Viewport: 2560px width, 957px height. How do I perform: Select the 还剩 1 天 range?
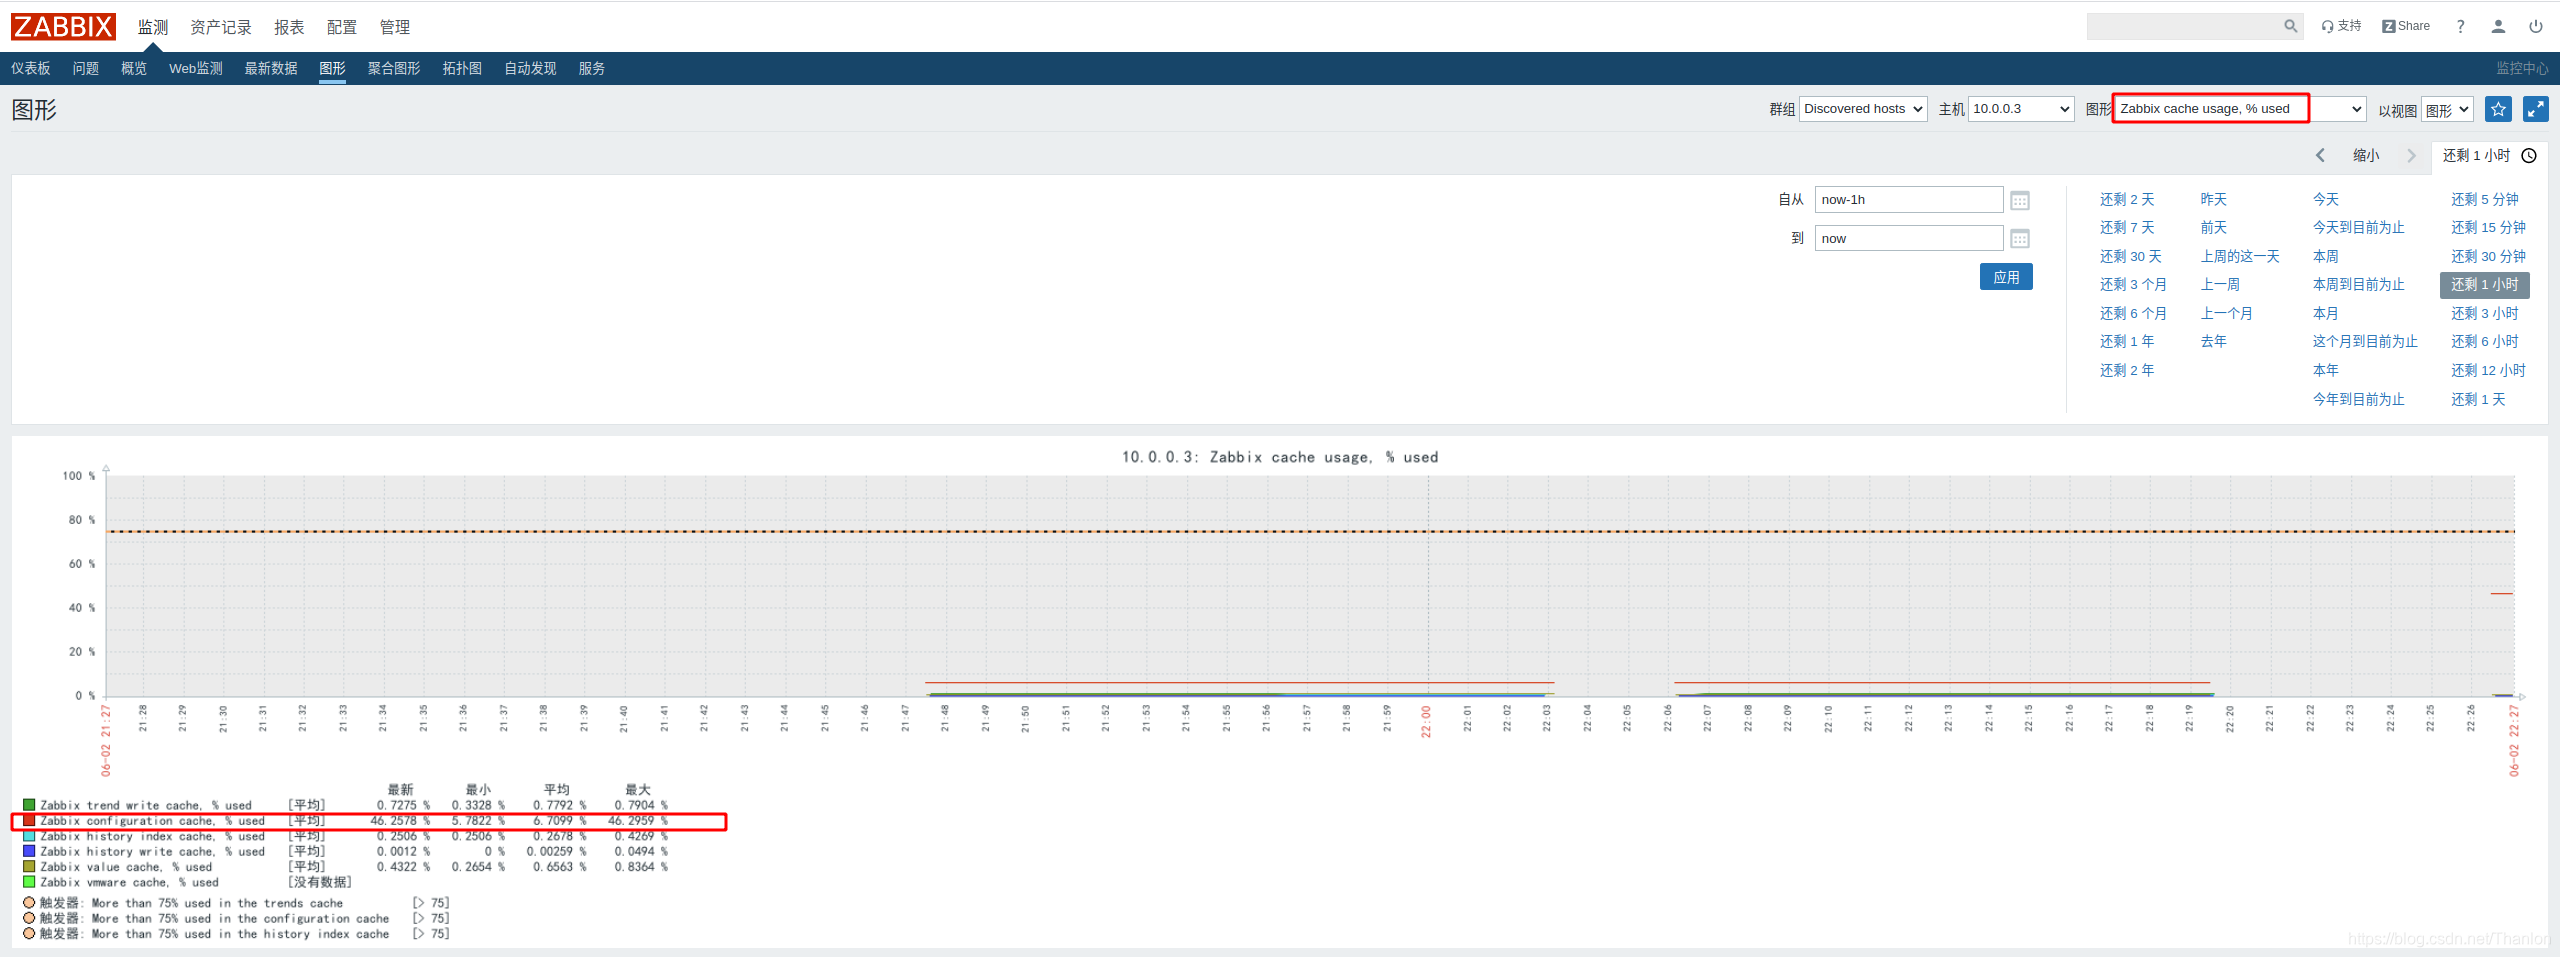2478,400
